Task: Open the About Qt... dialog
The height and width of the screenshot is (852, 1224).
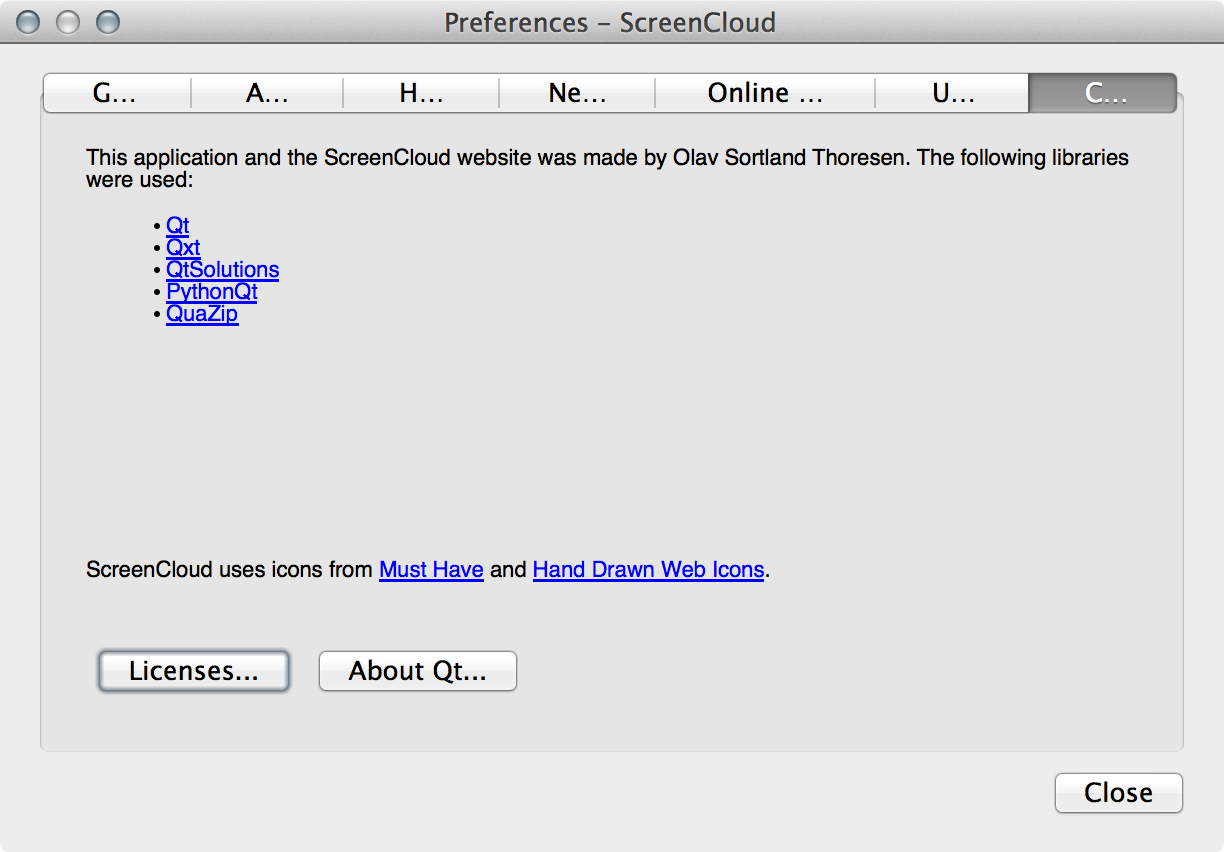Action: (418, 671)
